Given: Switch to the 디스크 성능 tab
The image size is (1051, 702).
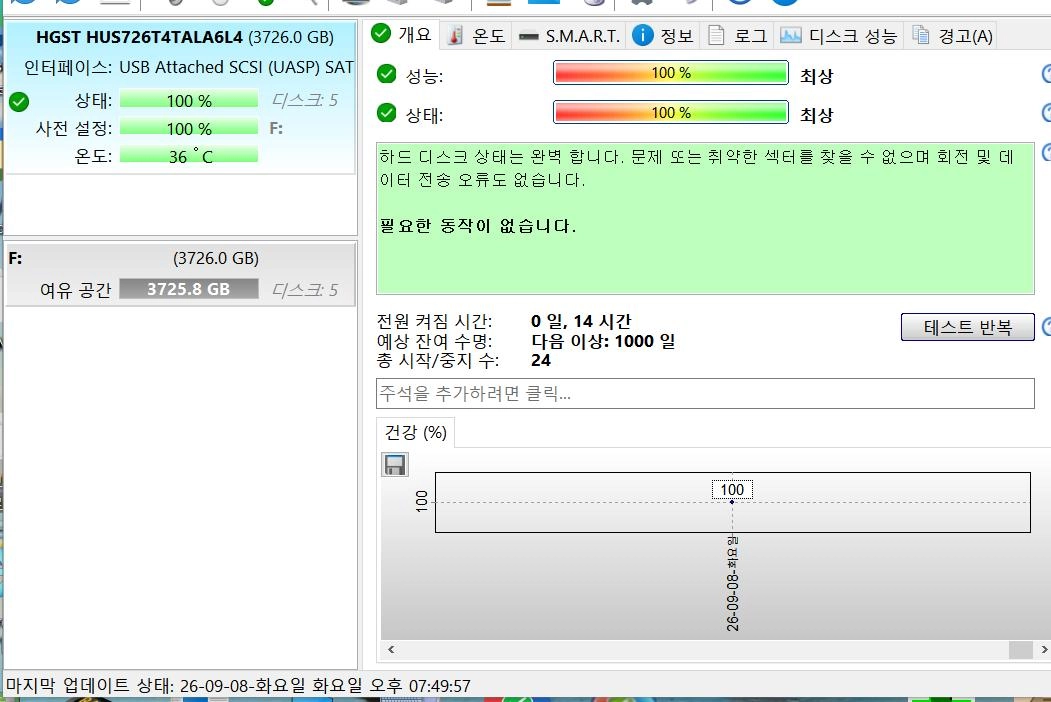Looking at the screenshot, I should pyautogui.click(x=839, y=36).
